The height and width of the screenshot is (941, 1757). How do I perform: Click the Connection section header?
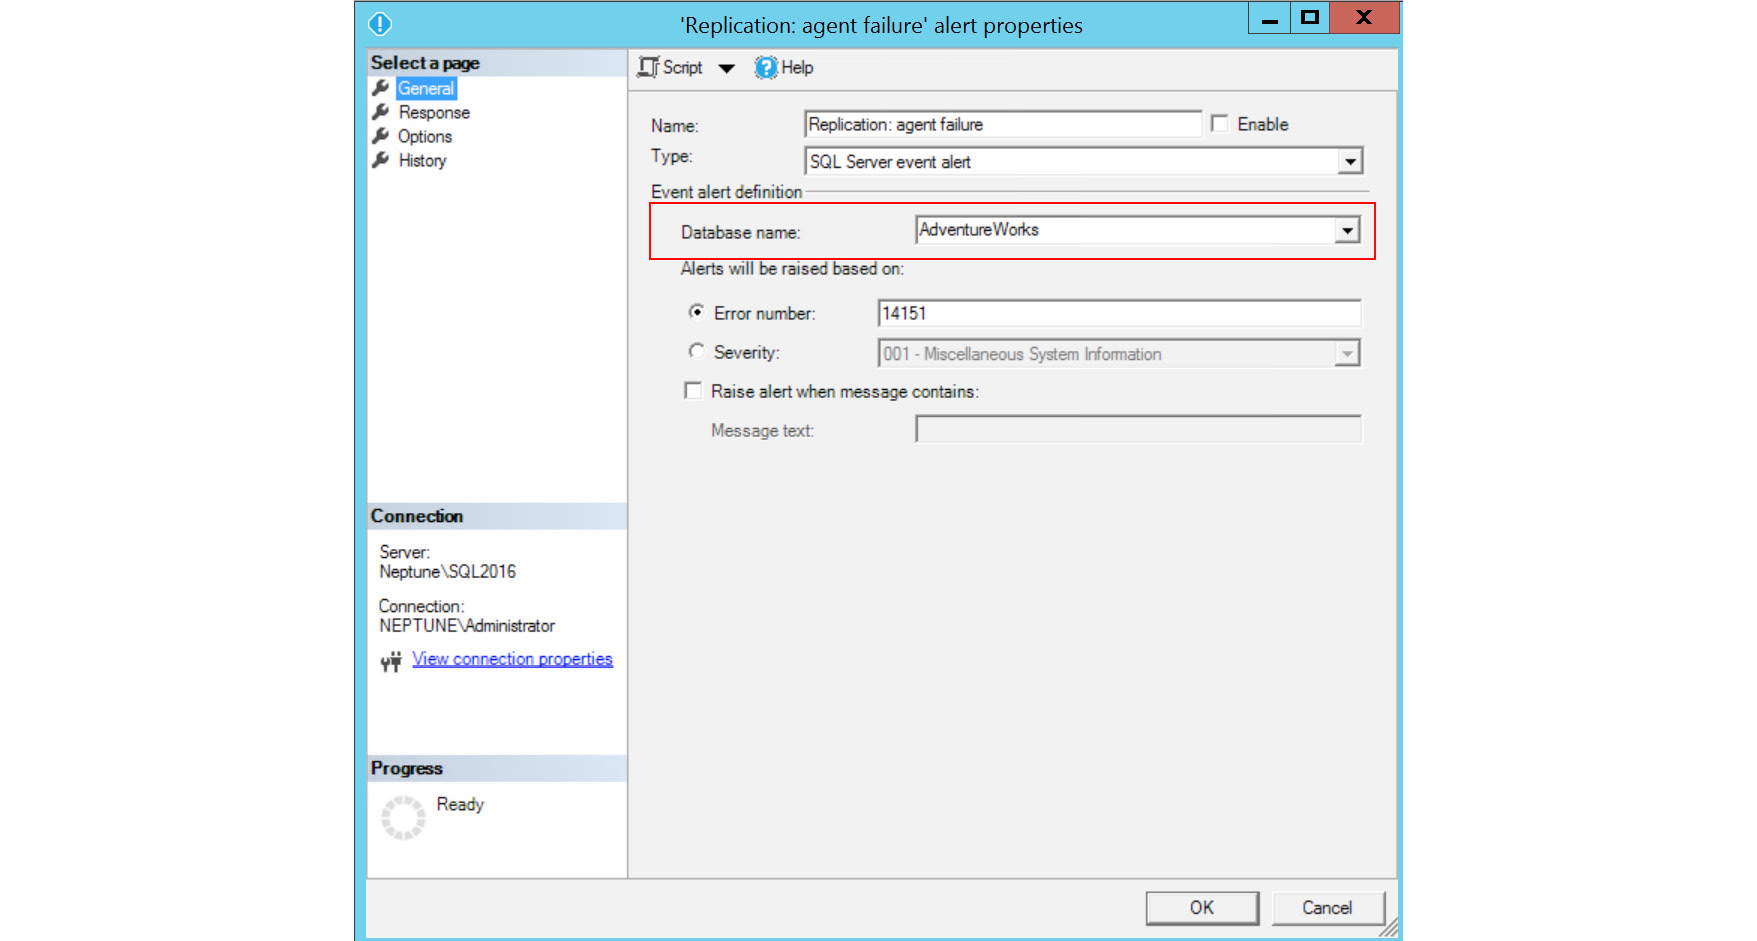[497, 516]
